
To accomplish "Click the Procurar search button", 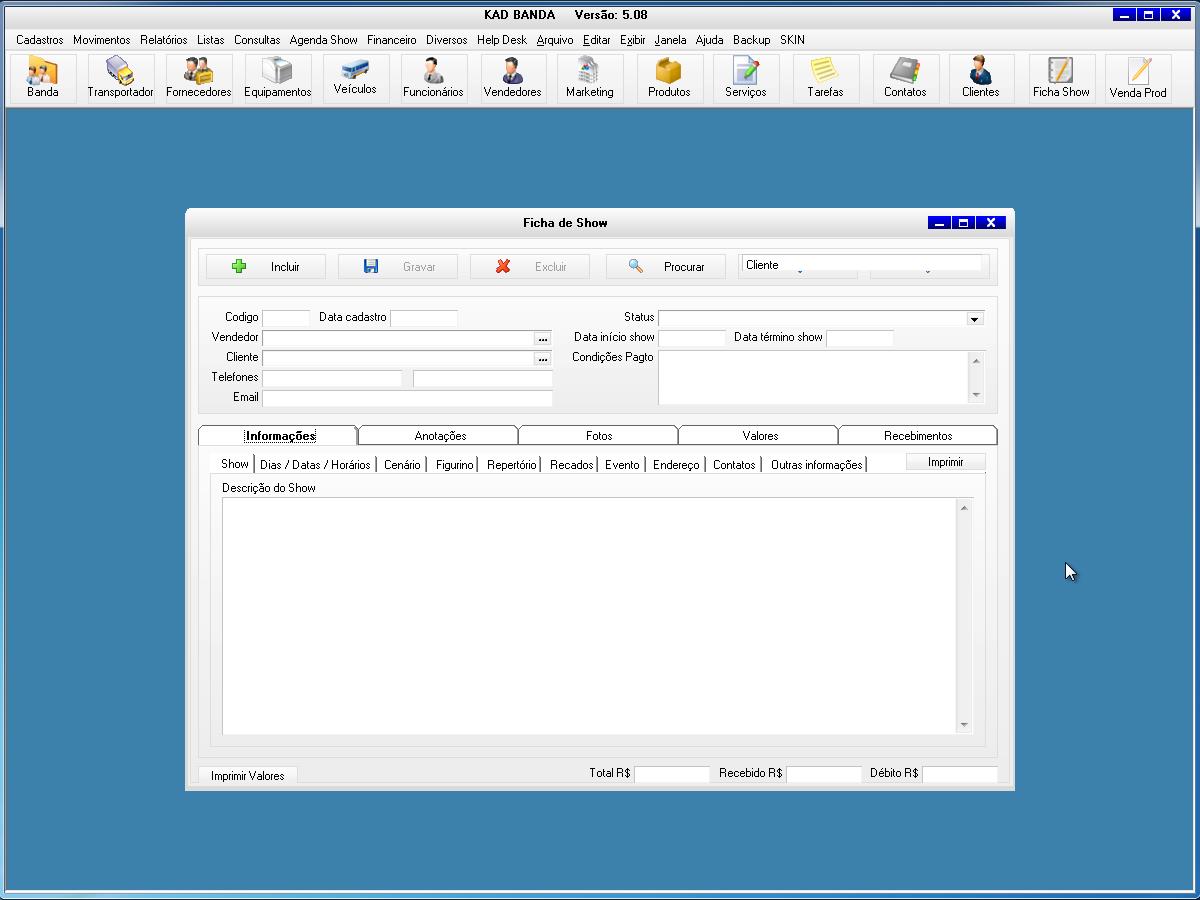I will tap(666, 267).
